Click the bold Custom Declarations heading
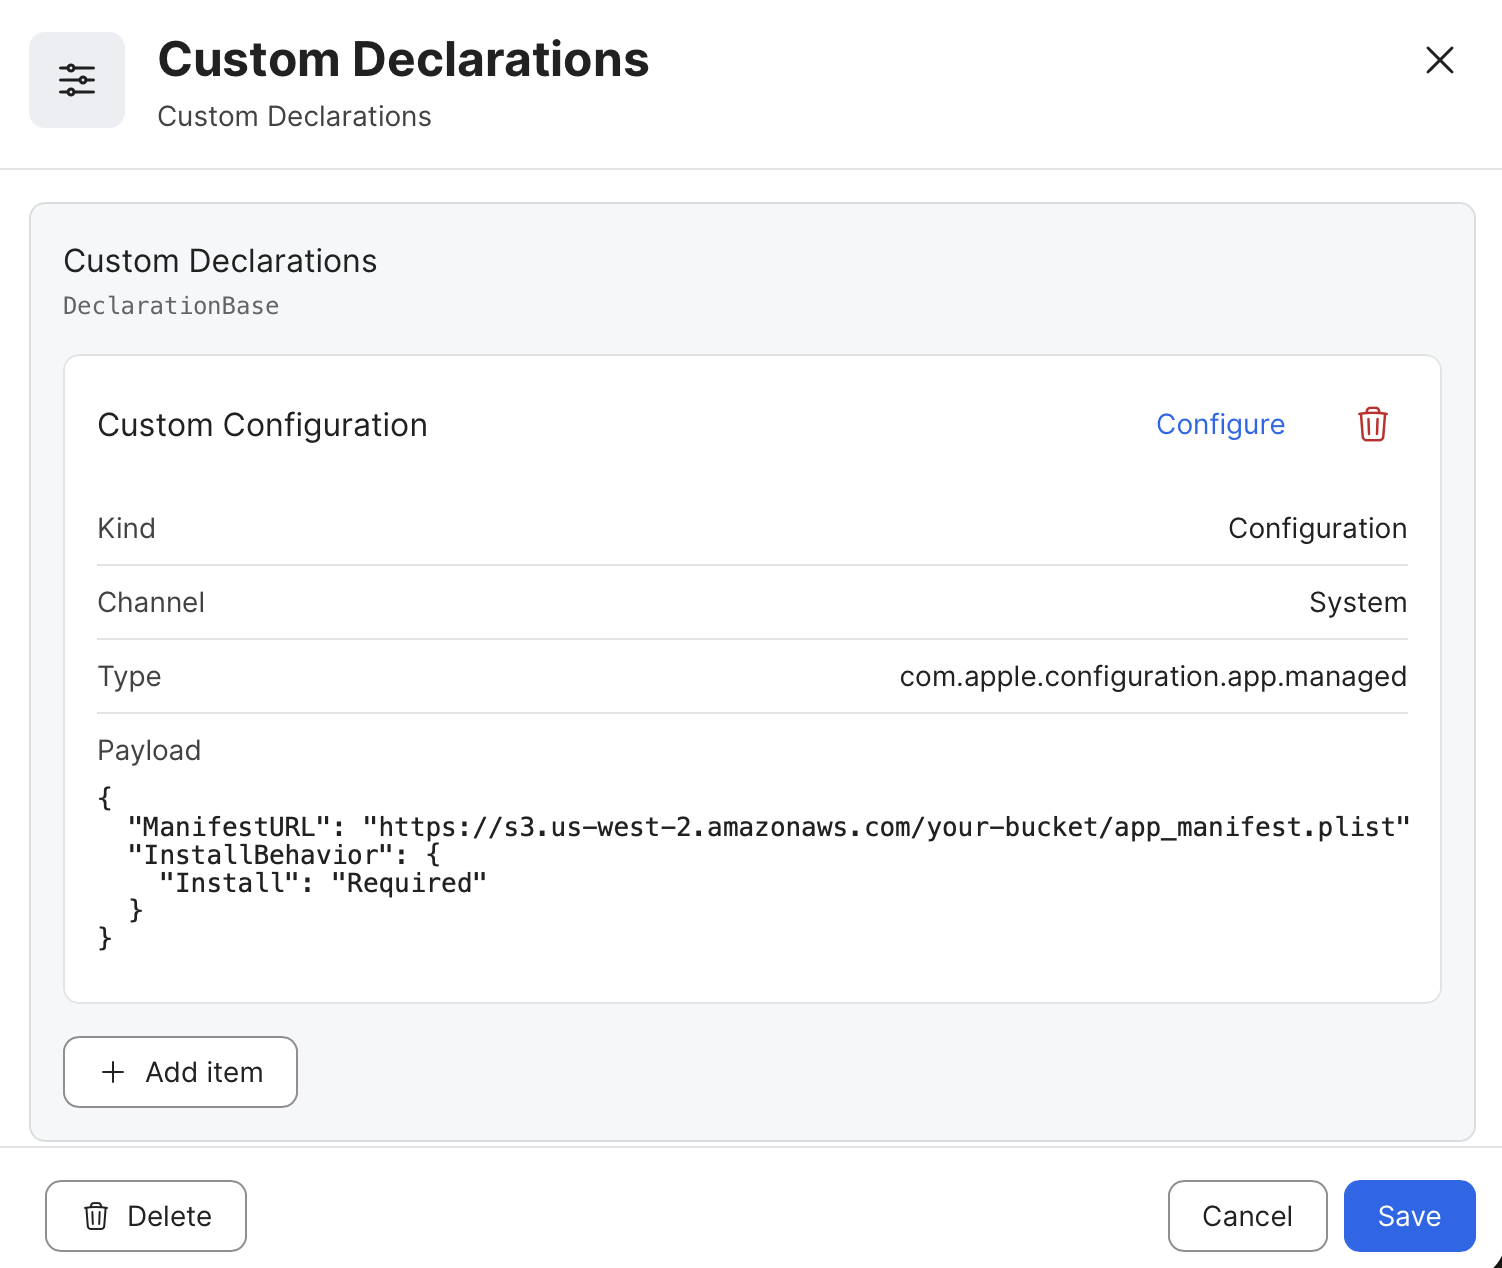Image resolution: width=1502 pixels, height=1268 pixels. point(404,60)
